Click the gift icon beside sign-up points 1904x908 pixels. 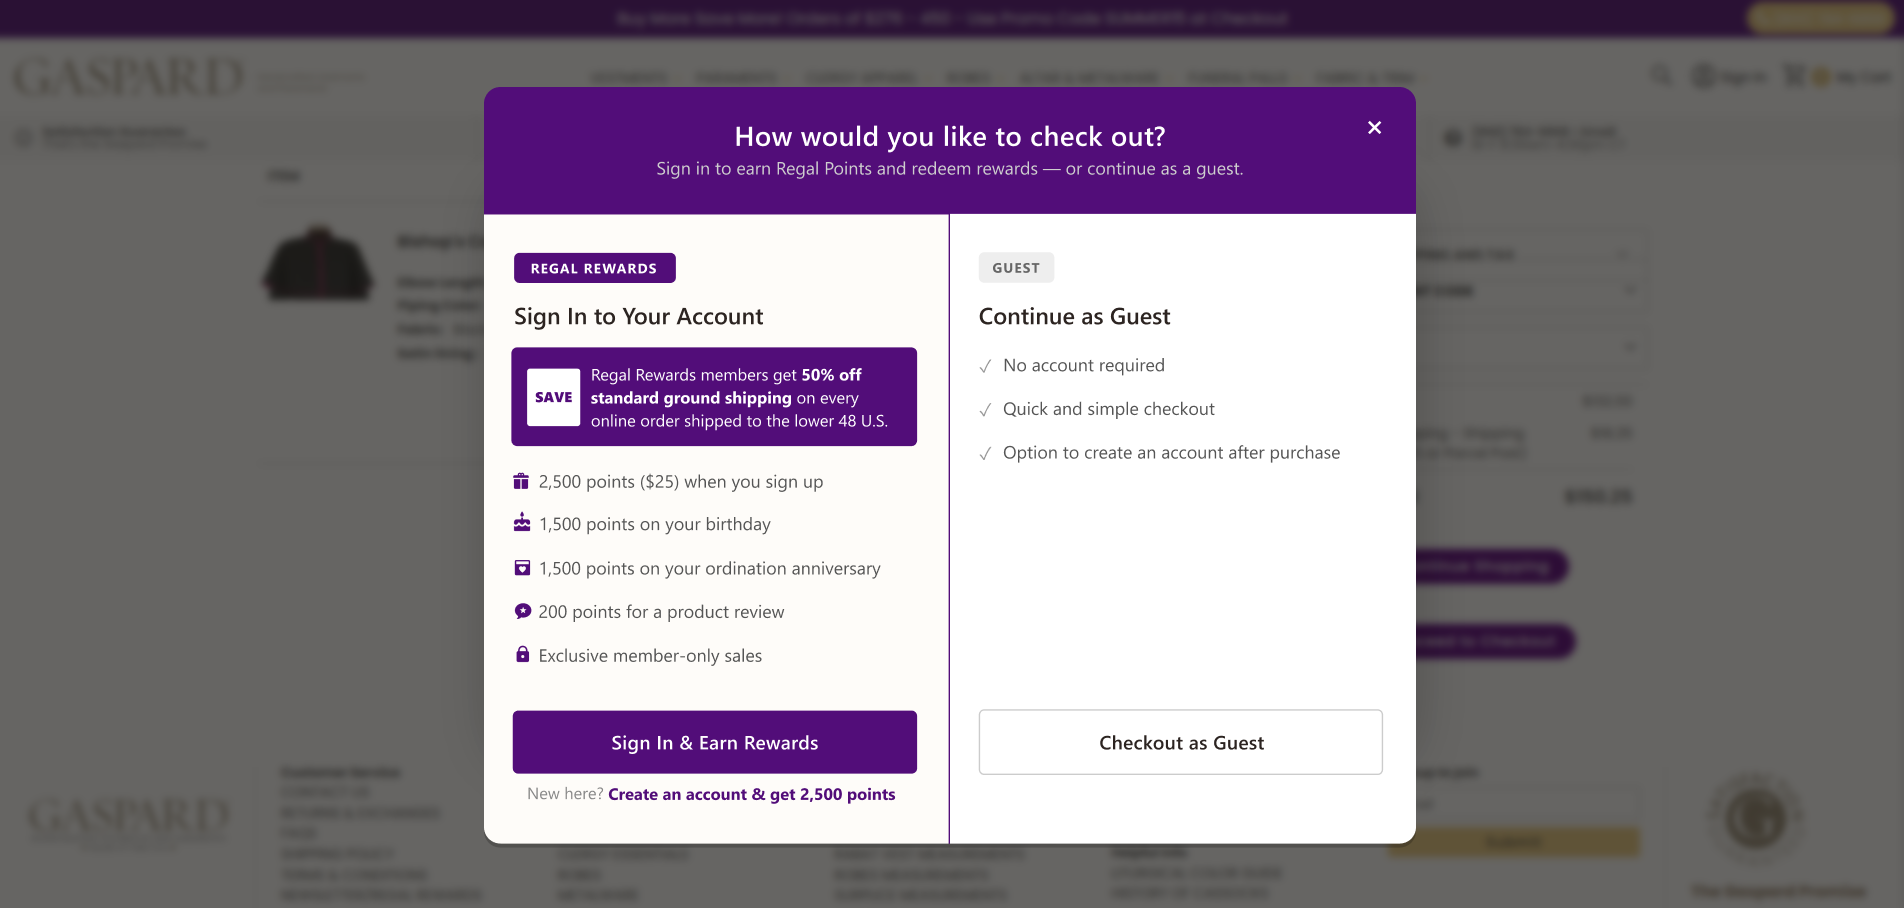(x=521, y=481)
